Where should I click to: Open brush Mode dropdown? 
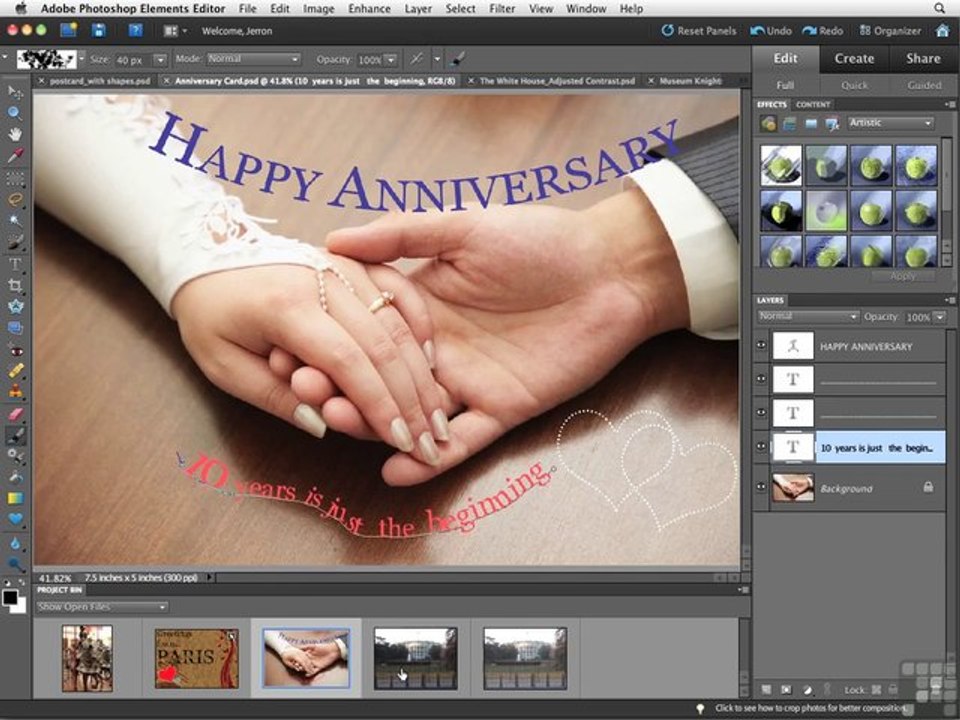coord(253,59)
